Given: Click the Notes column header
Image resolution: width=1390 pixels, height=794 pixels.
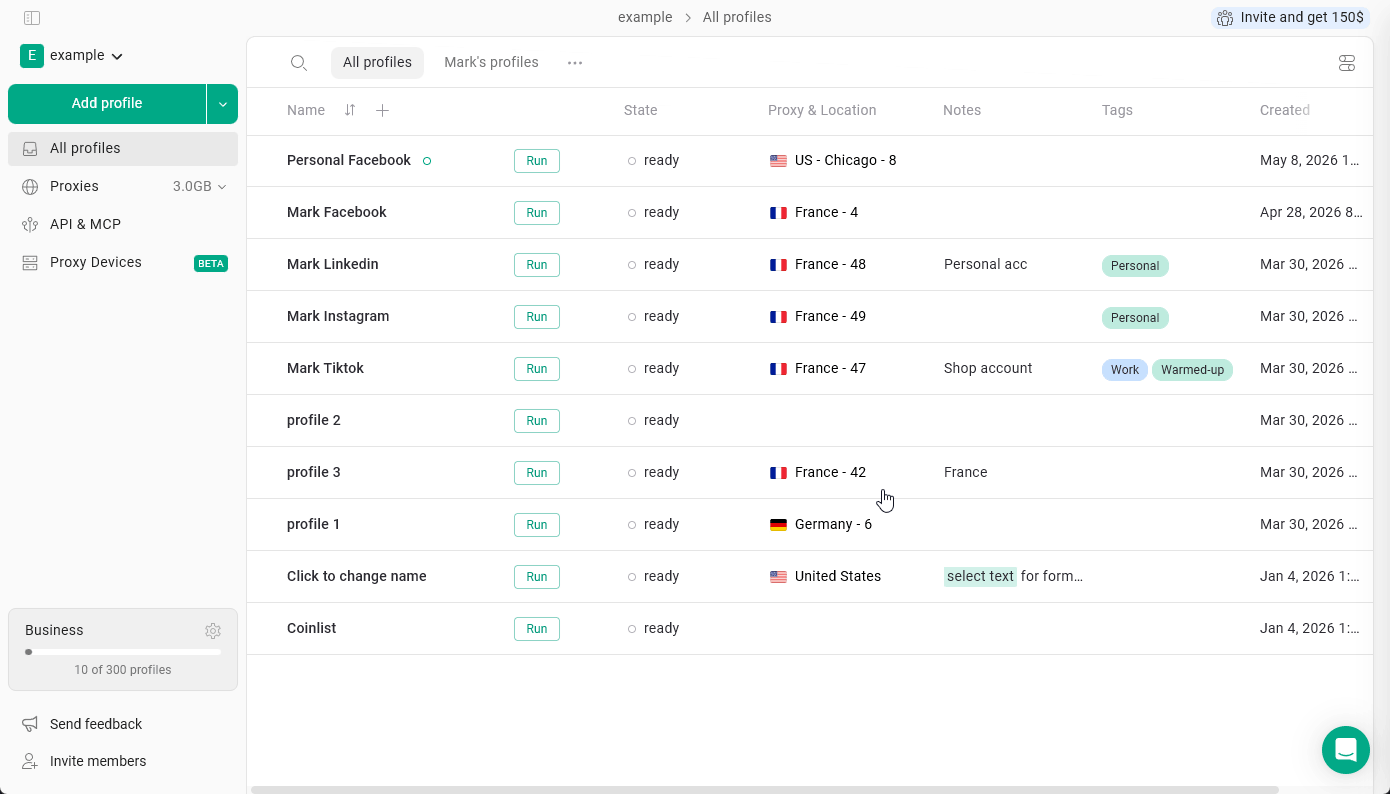Looking at the screenshot, I should [962, 110].
